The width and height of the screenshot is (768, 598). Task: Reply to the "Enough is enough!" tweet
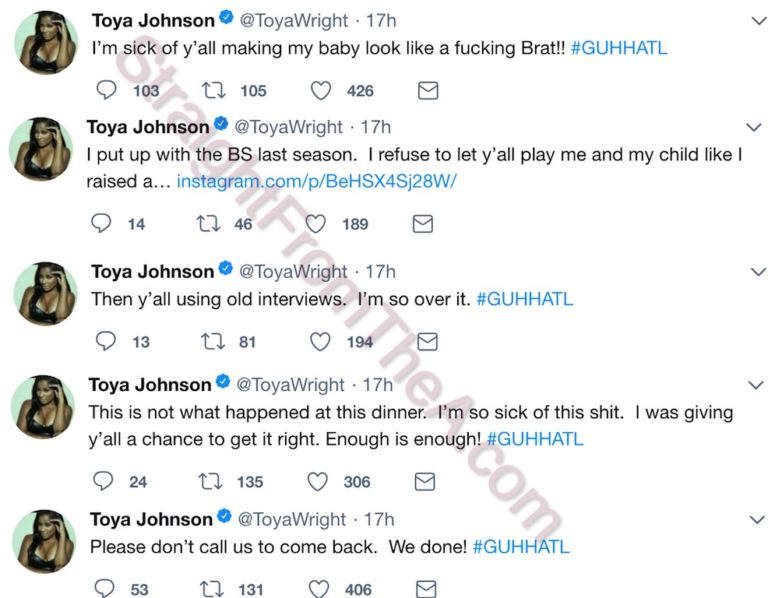[x=104, y=481]
